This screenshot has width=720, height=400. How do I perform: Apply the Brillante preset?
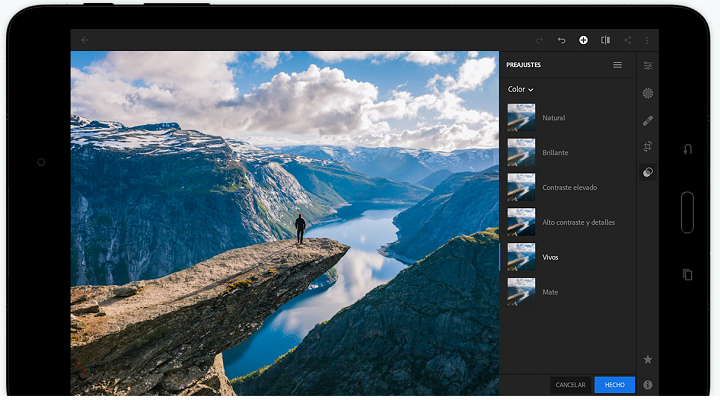click(568, 152)
